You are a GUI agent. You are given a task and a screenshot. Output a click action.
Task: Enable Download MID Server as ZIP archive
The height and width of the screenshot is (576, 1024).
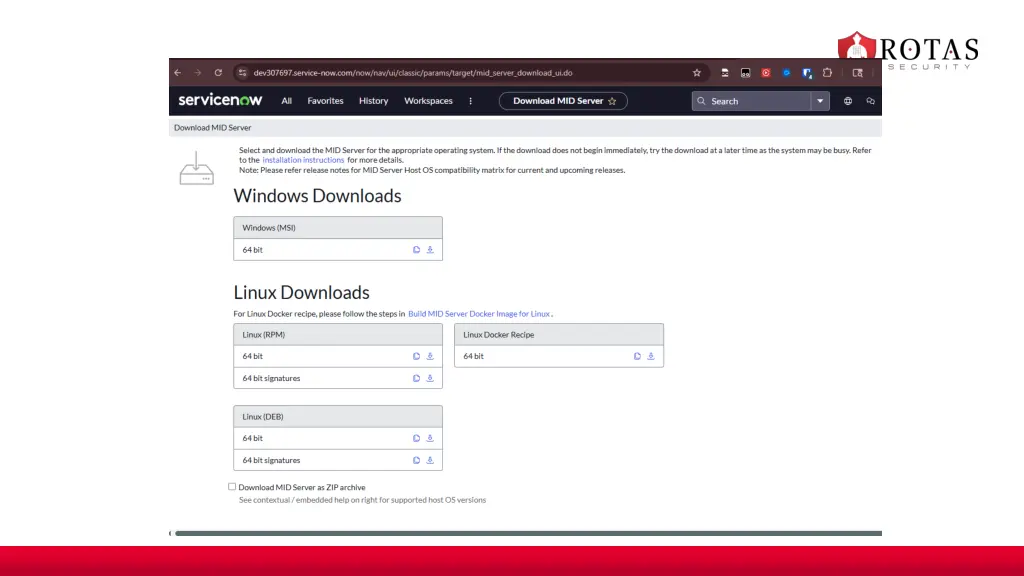(x=232, y=487)
